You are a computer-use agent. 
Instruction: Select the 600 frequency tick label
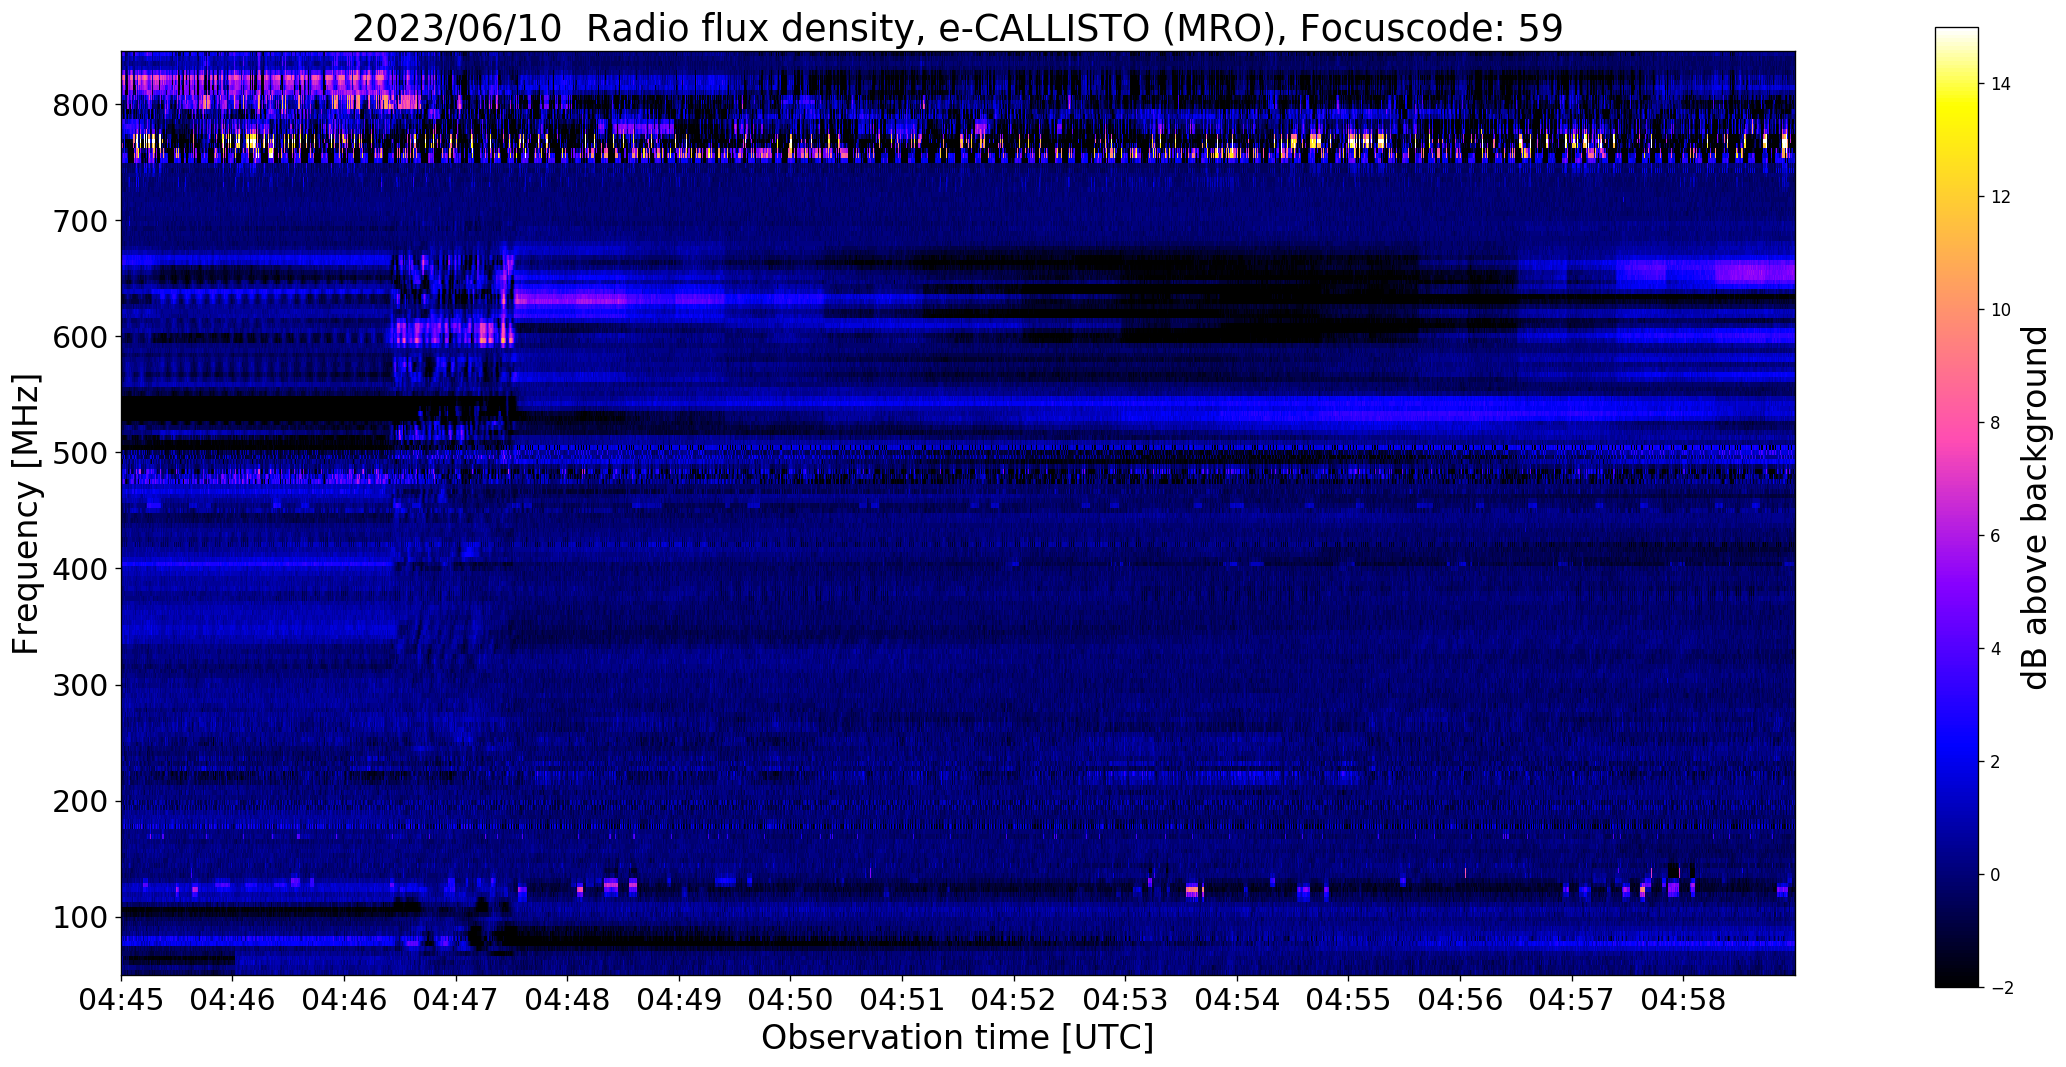click(x=80, y=336)
